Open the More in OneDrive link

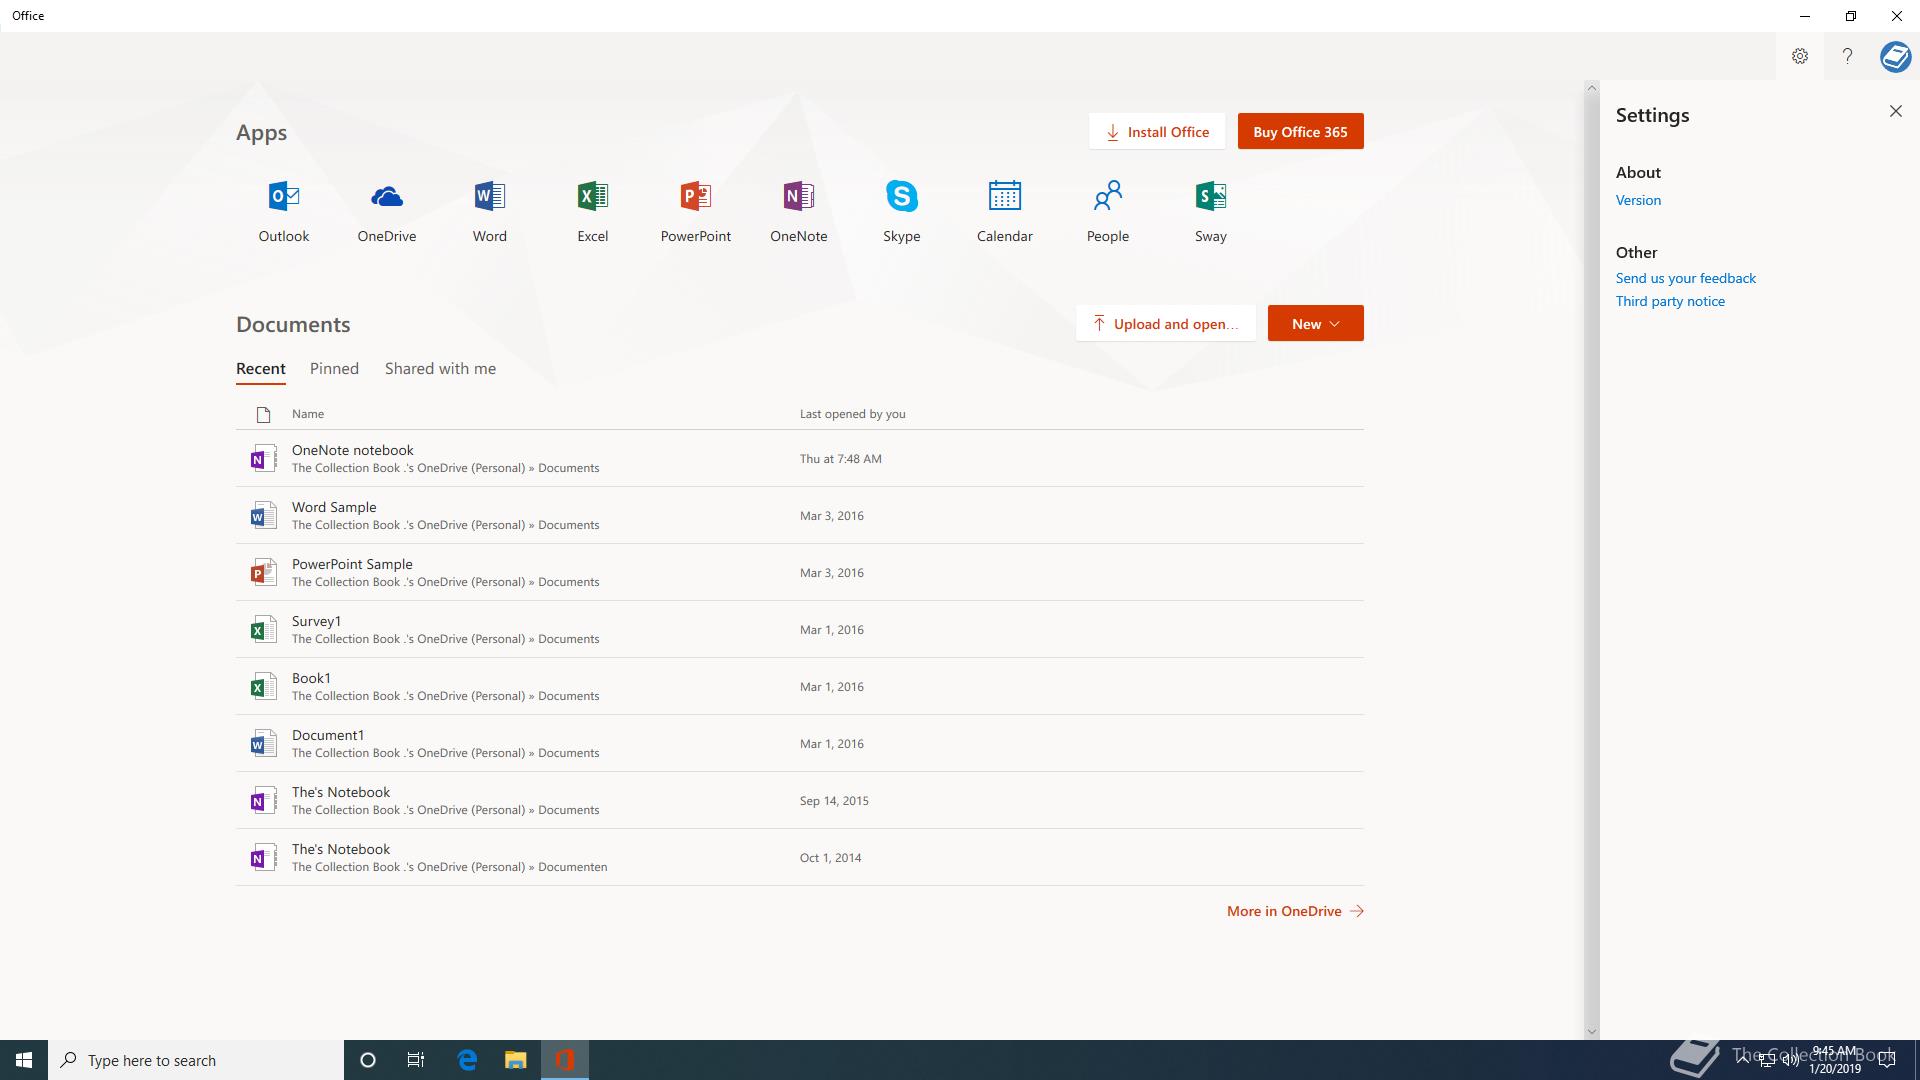[x=1295, y=911]
